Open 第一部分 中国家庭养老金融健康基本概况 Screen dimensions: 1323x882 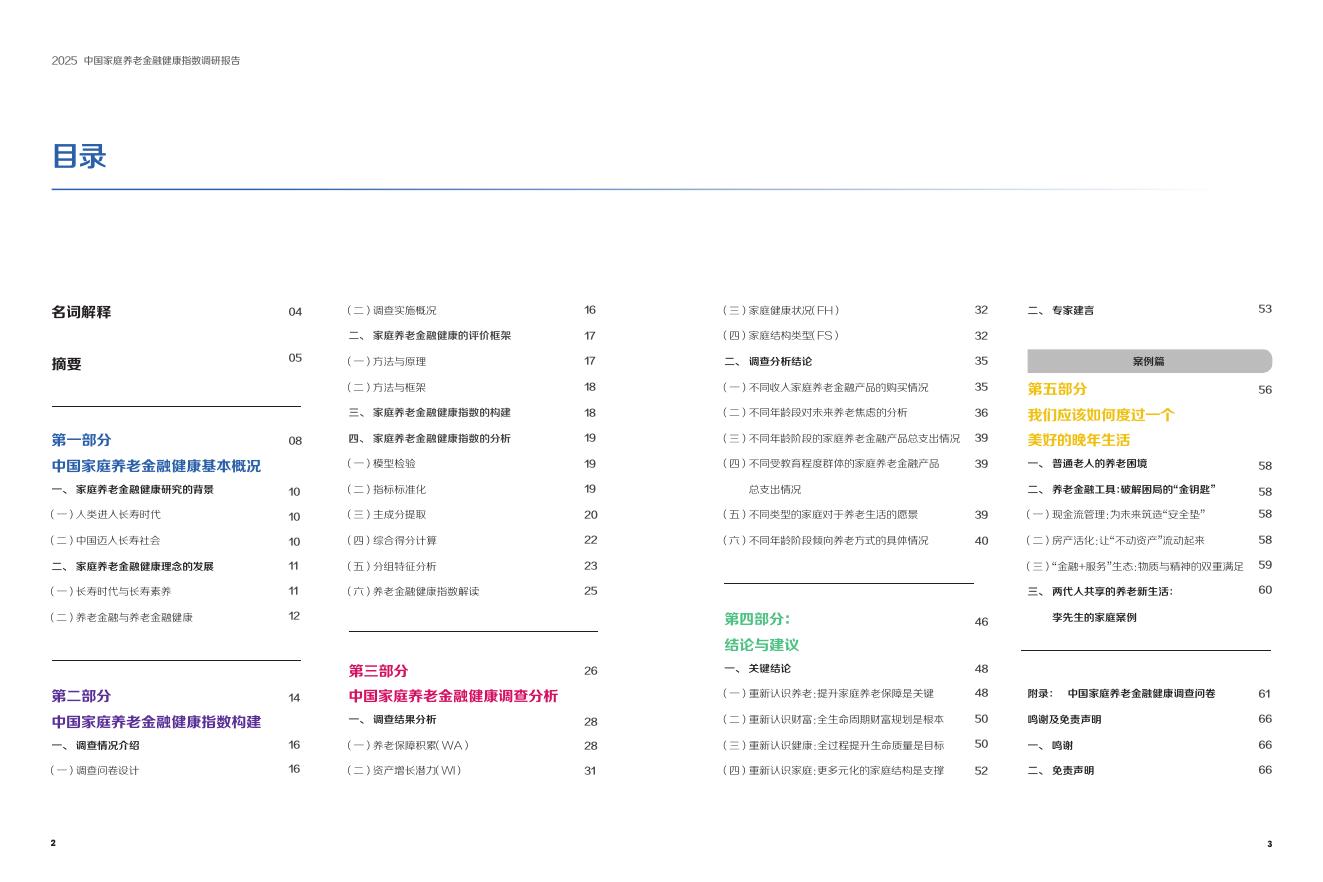point(155,466)
